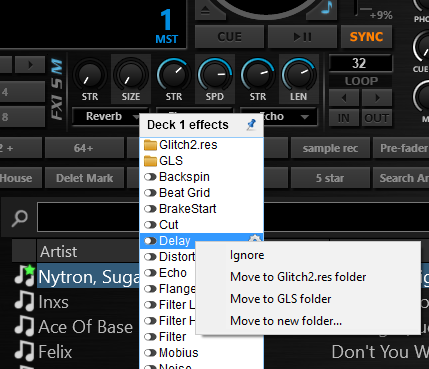Open the Reverb effect dropdown
Viewport: 429px width, 369px height.
(110, 116)
